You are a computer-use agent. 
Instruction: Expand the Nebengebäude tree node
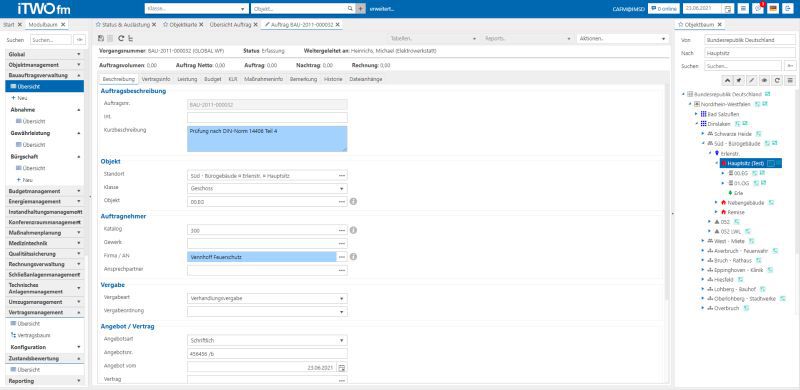point(717,203)
